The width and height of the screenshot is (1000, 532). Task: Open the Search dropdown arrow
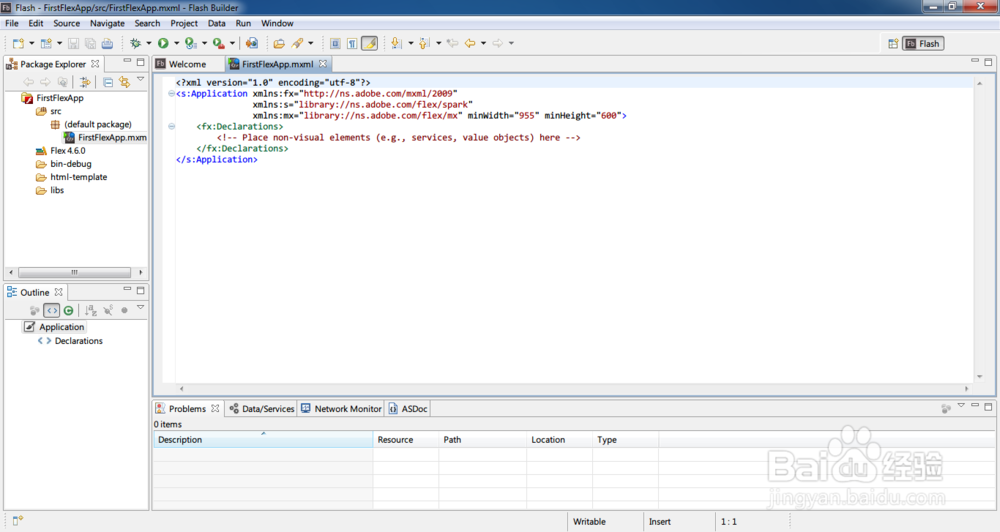(x=311, y=43)
